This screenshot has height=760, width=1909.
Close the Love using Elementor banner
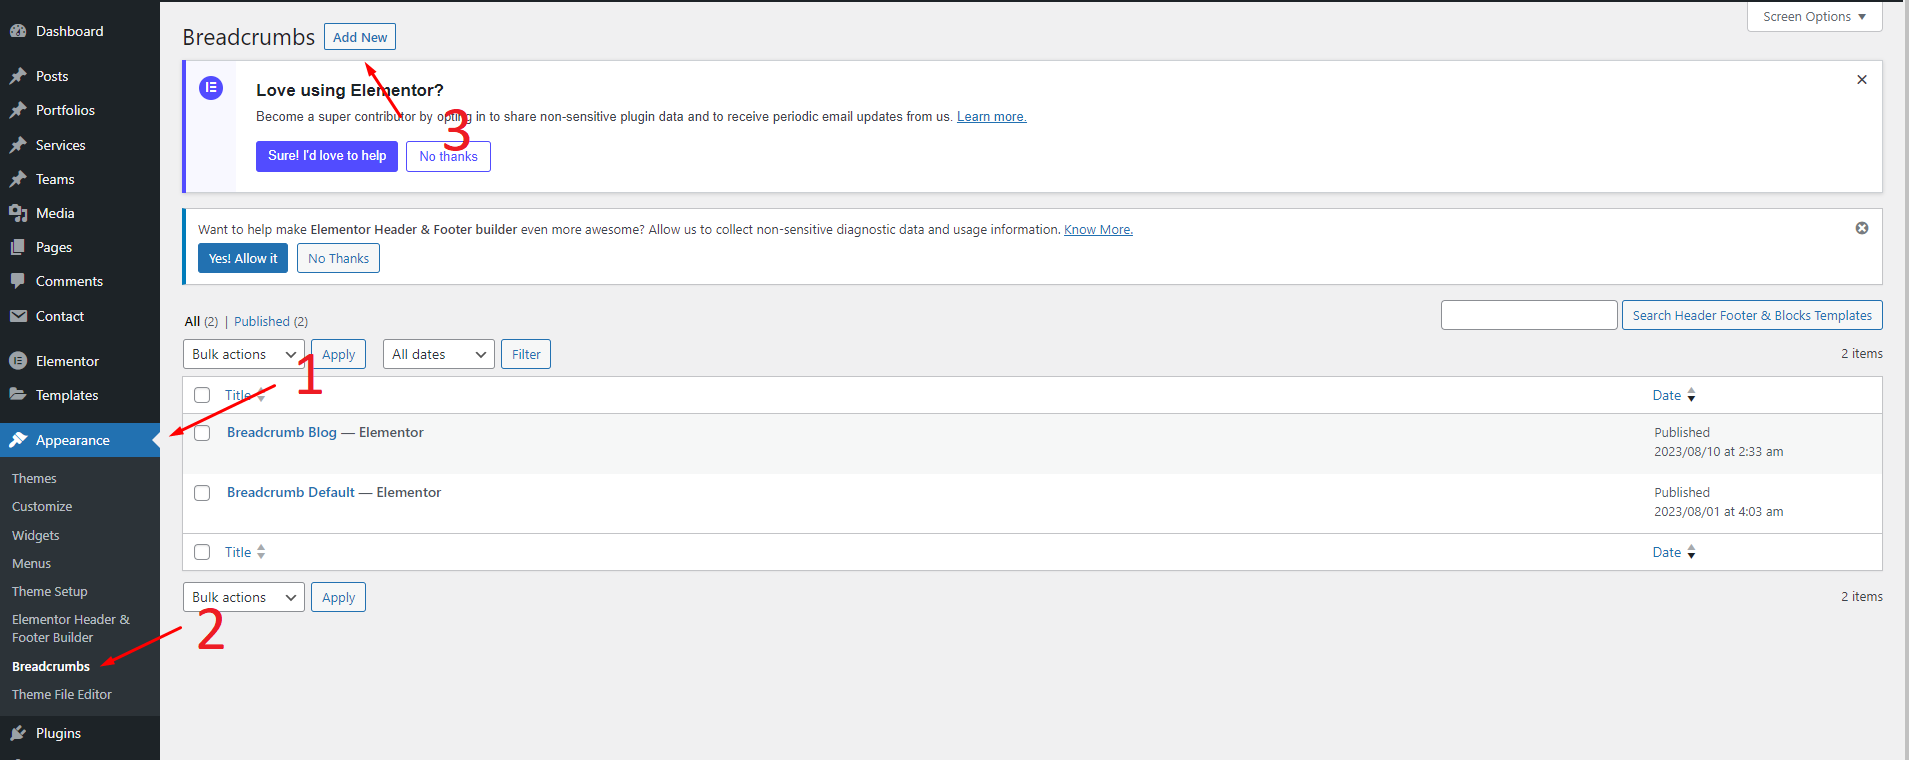pos(1861,80)
